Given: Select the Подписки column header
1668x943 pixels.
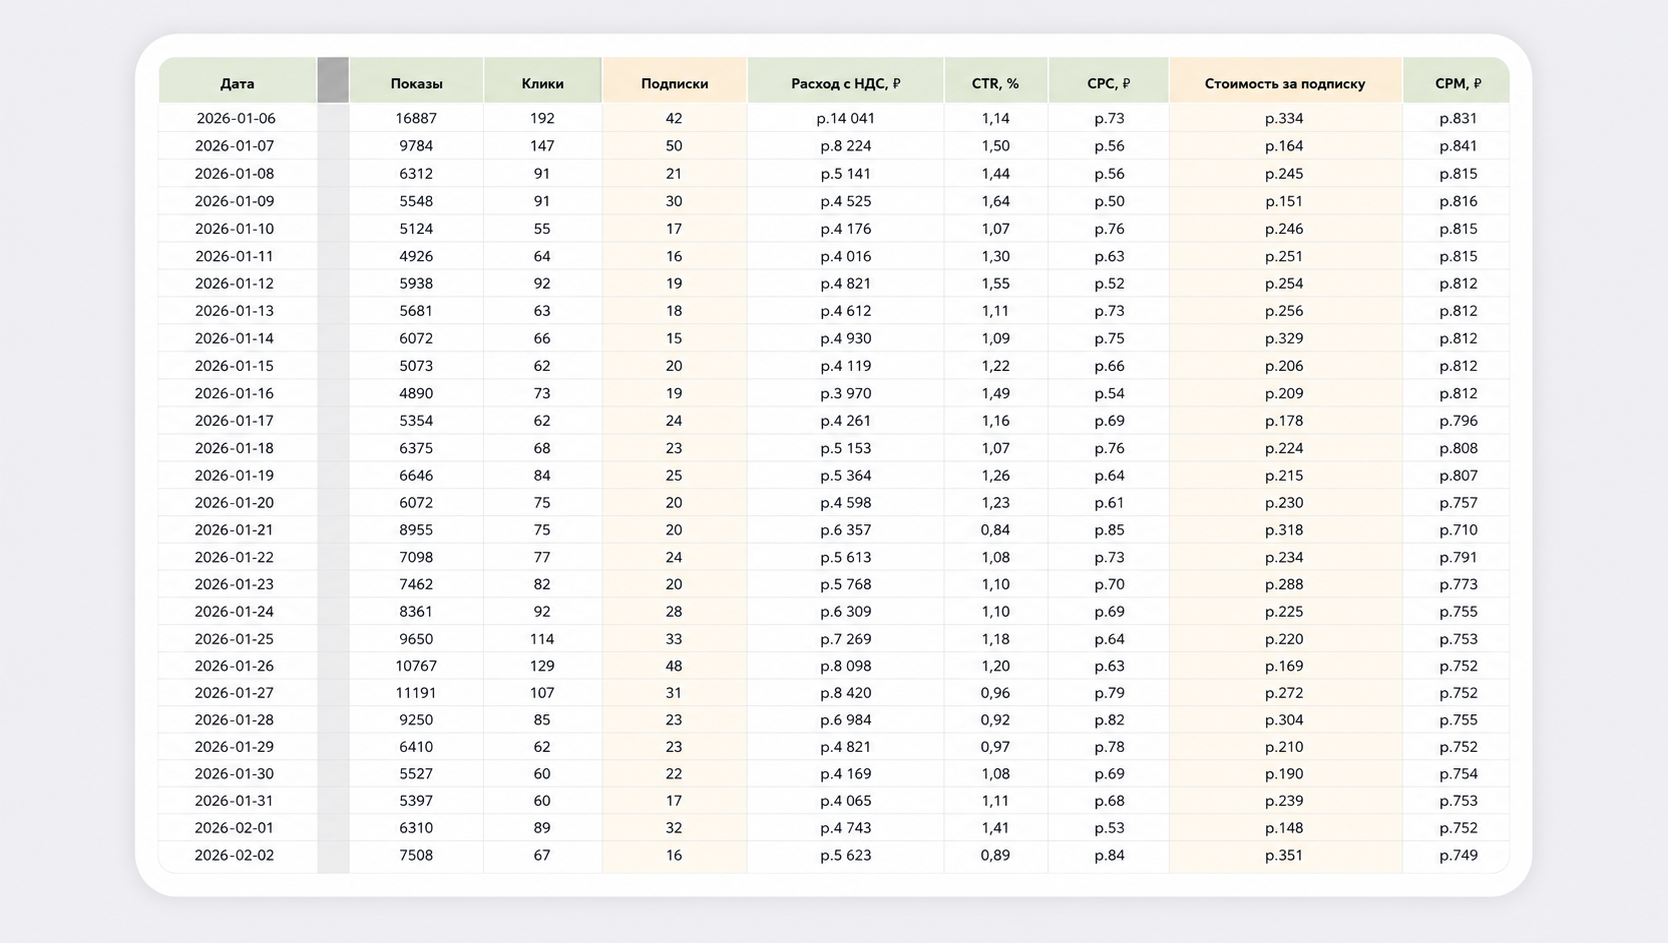Looking at the screenshot, I should coord(674,83).
